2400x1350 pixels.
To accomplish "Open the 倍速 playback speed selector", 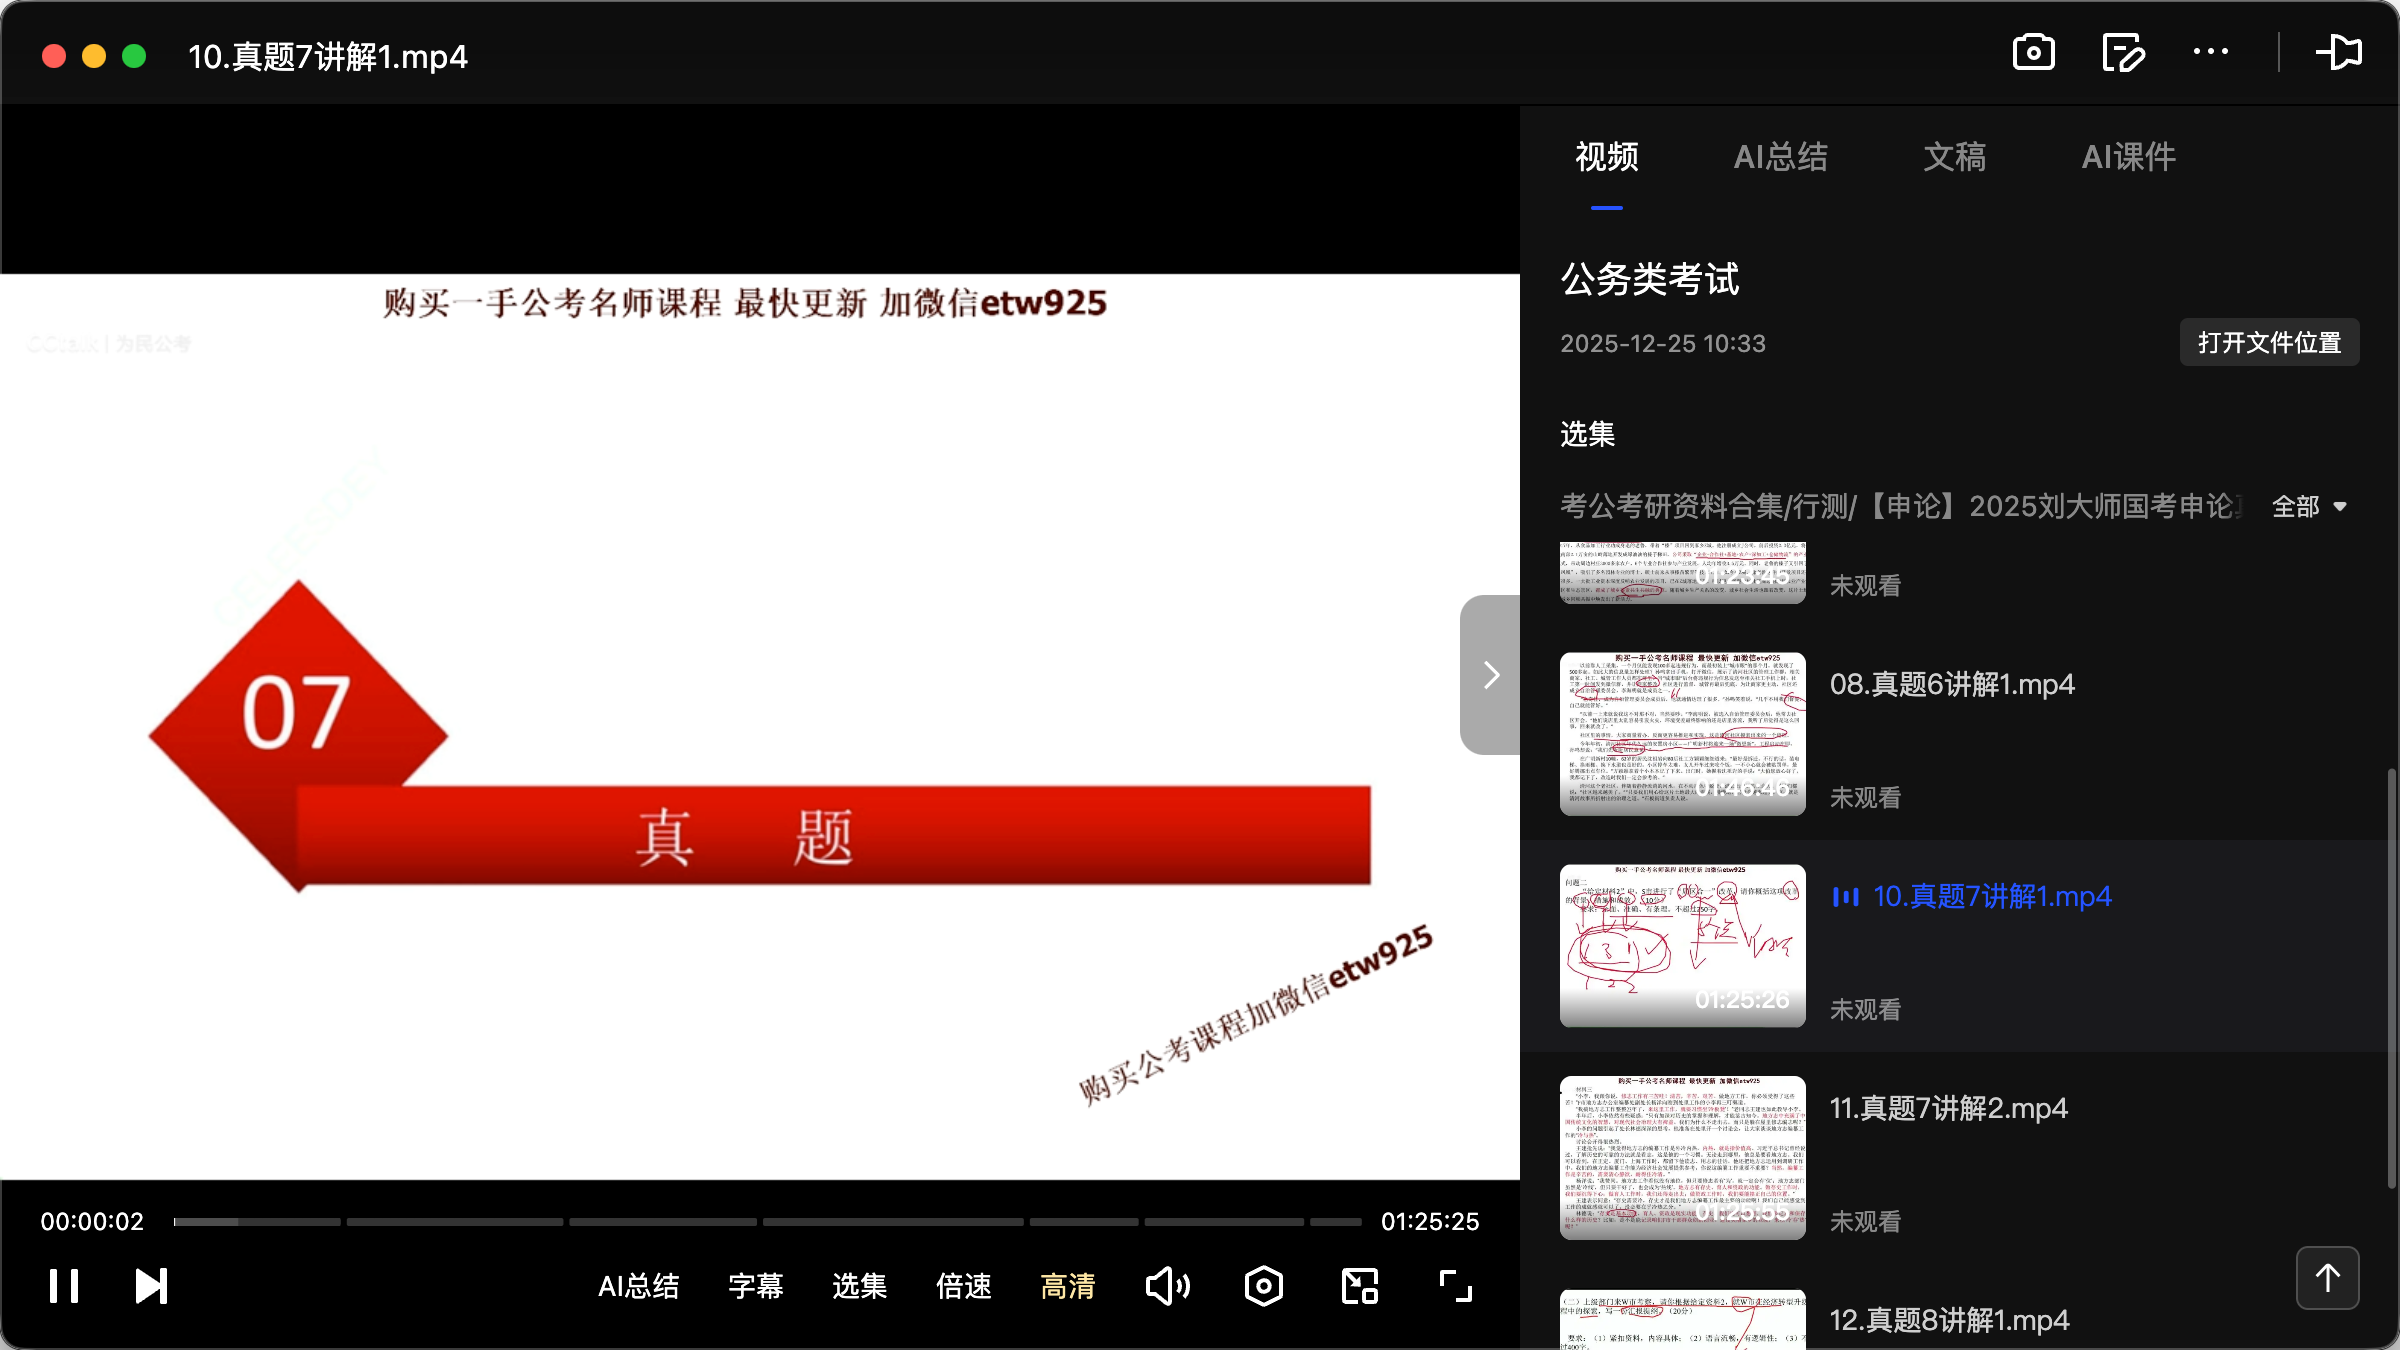I will (x=962, y=1287).
